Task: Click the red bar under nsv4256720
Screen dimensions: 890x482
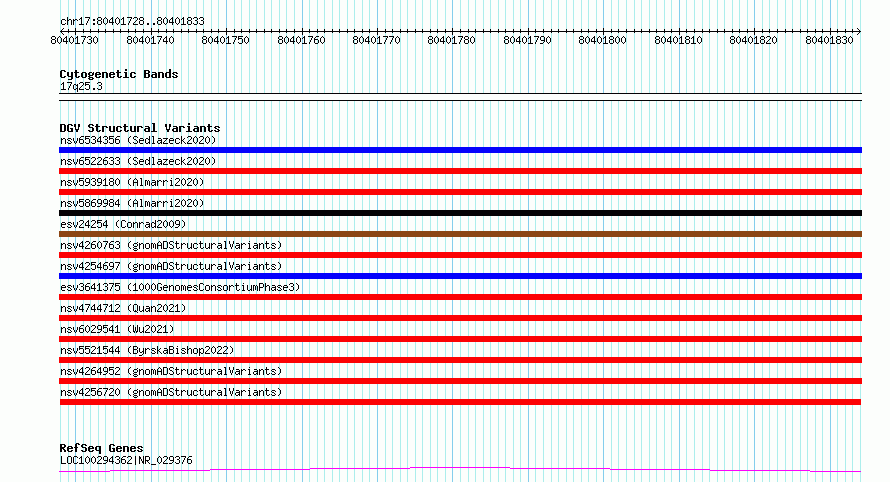Action: [460, 402]
